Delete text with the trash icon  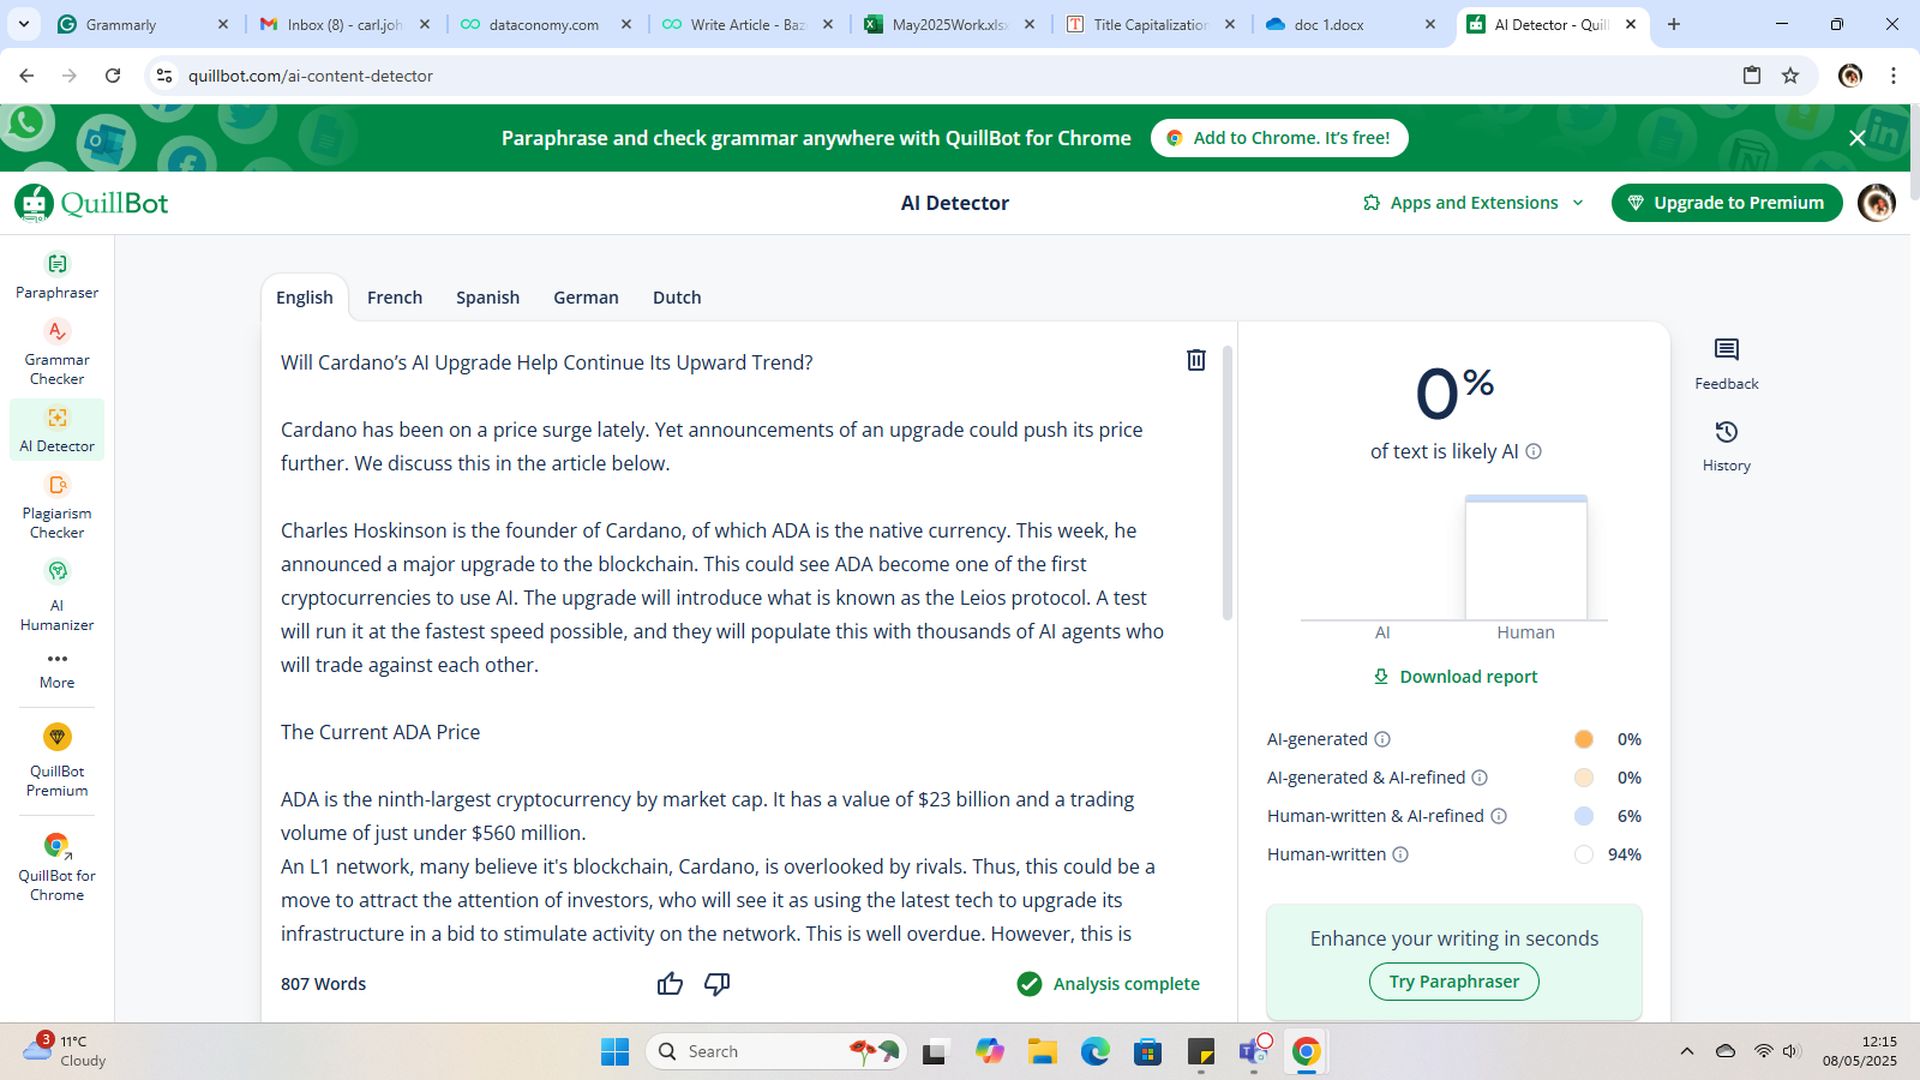pyautogui.click(x=1196, y=360)
